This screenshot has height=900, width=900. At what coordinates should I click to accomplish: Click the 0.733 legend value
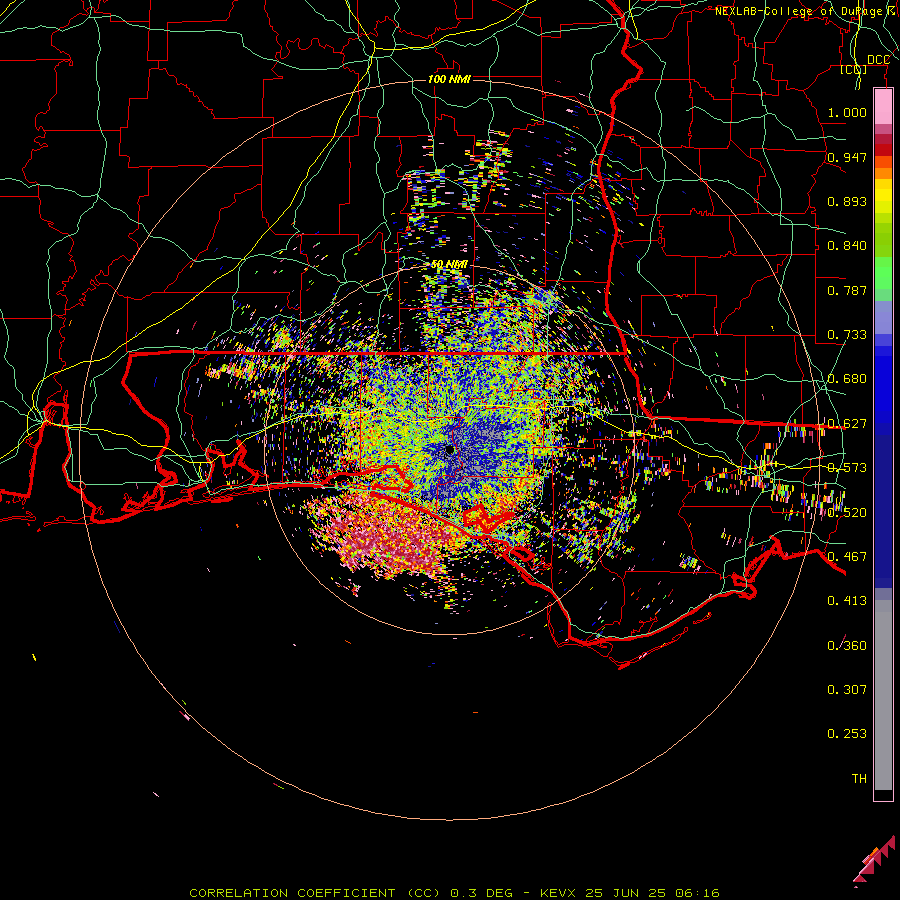pyautogui.click(x=847, y=335)
